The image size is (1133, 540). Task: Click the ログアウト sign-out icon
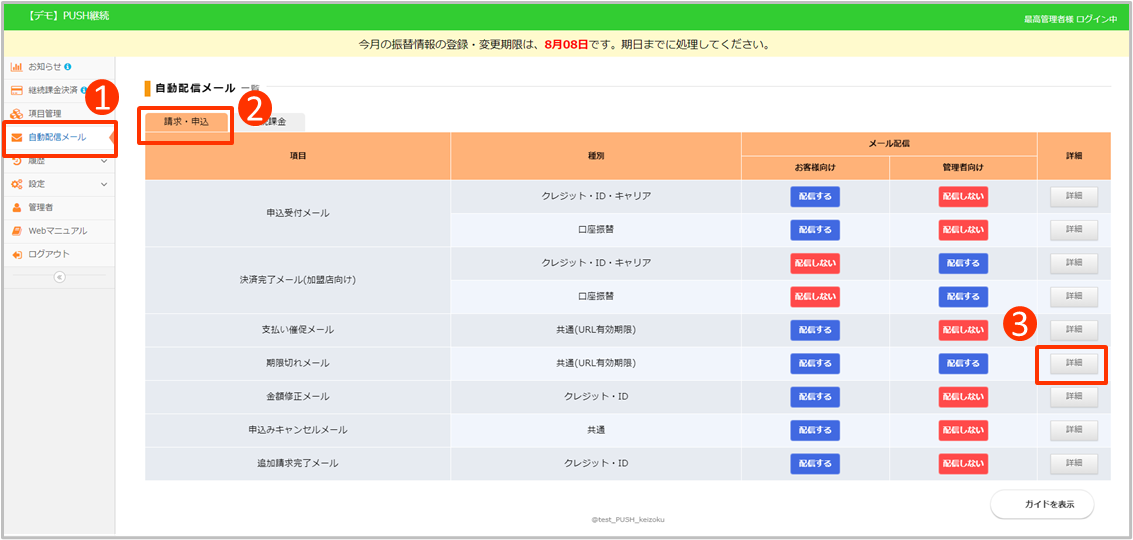click(x=17, y=254)
